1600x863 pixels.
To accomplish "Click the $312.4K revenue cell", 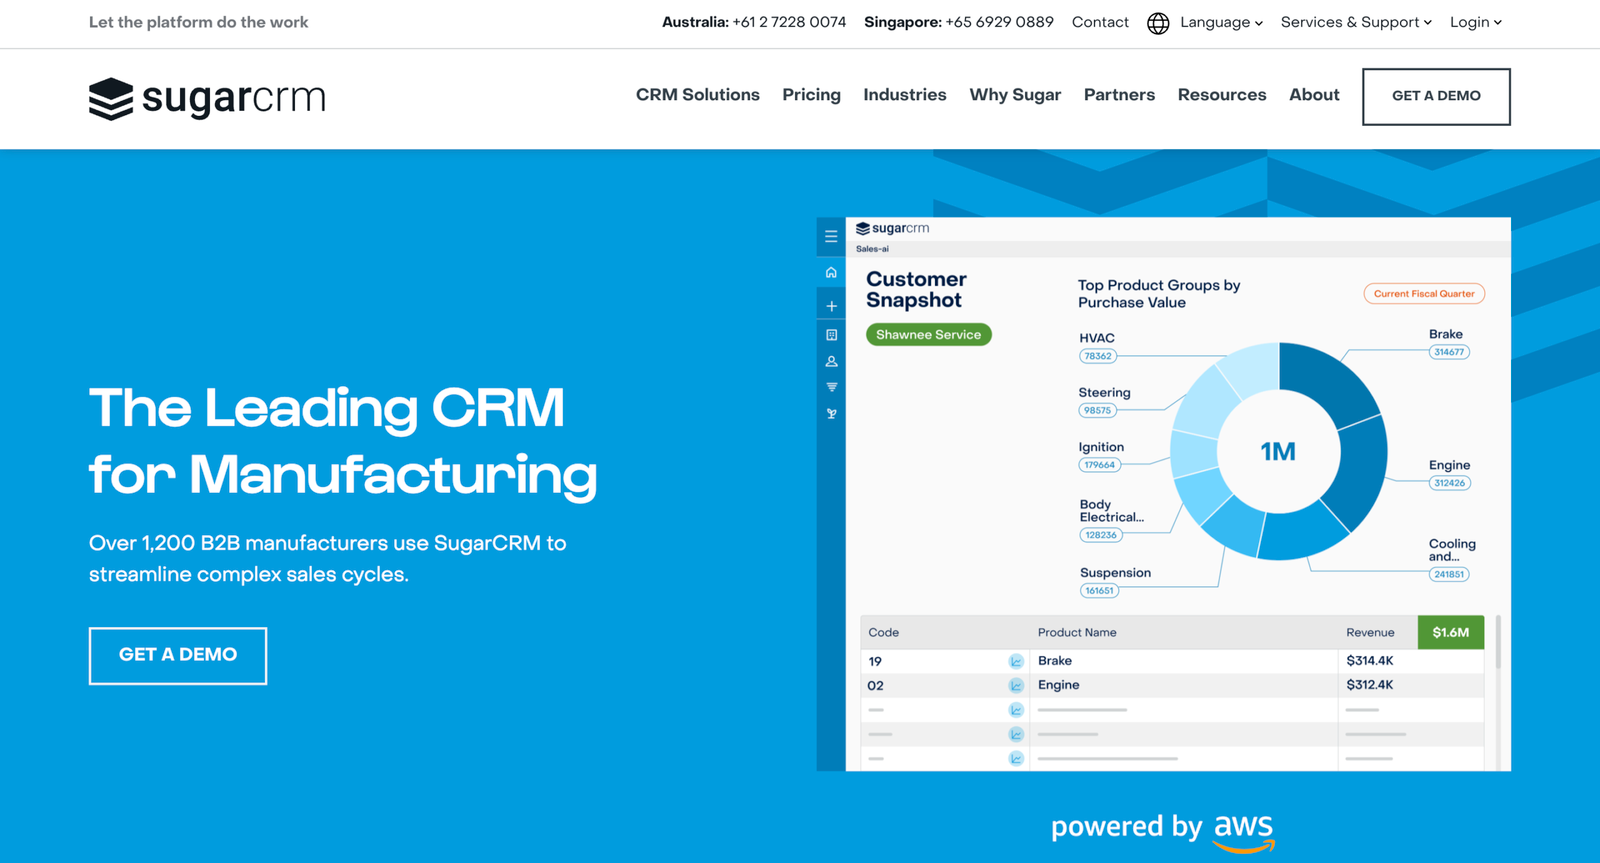I will pos(1370,685).
